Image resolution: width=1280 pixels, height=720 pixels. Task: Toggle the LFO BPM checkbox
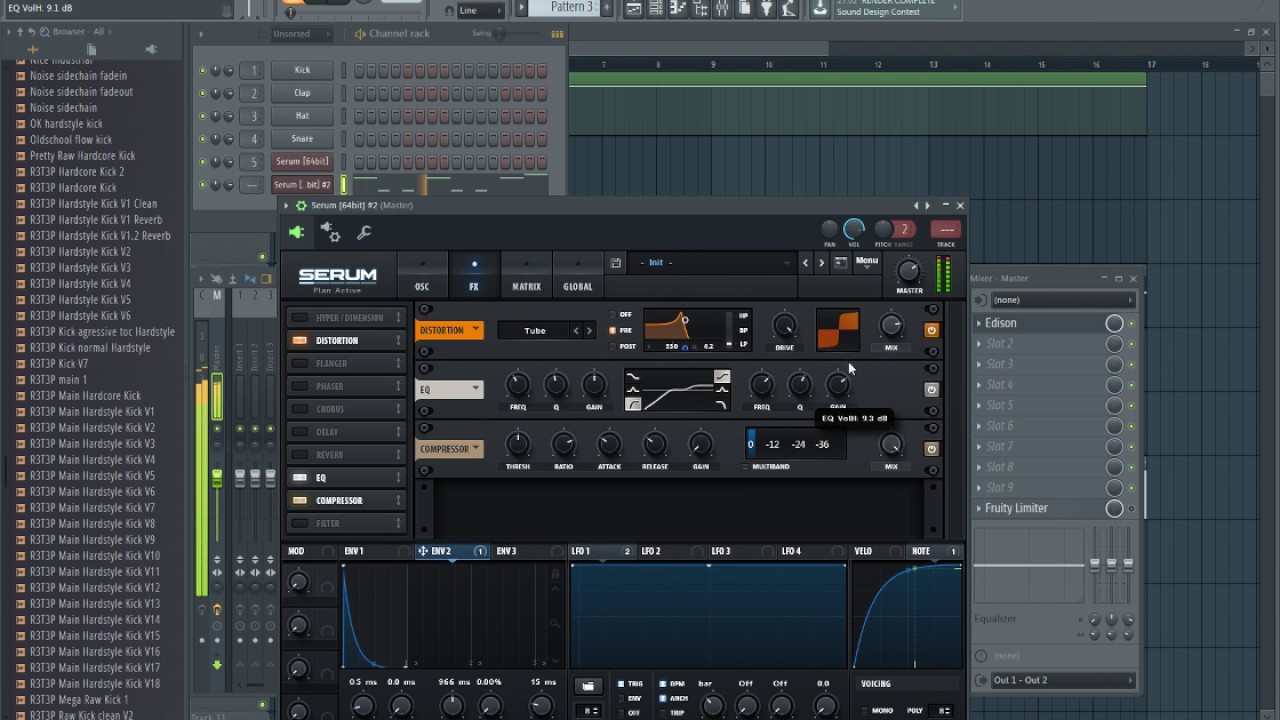pyautogui.click(x=663, y=684)
